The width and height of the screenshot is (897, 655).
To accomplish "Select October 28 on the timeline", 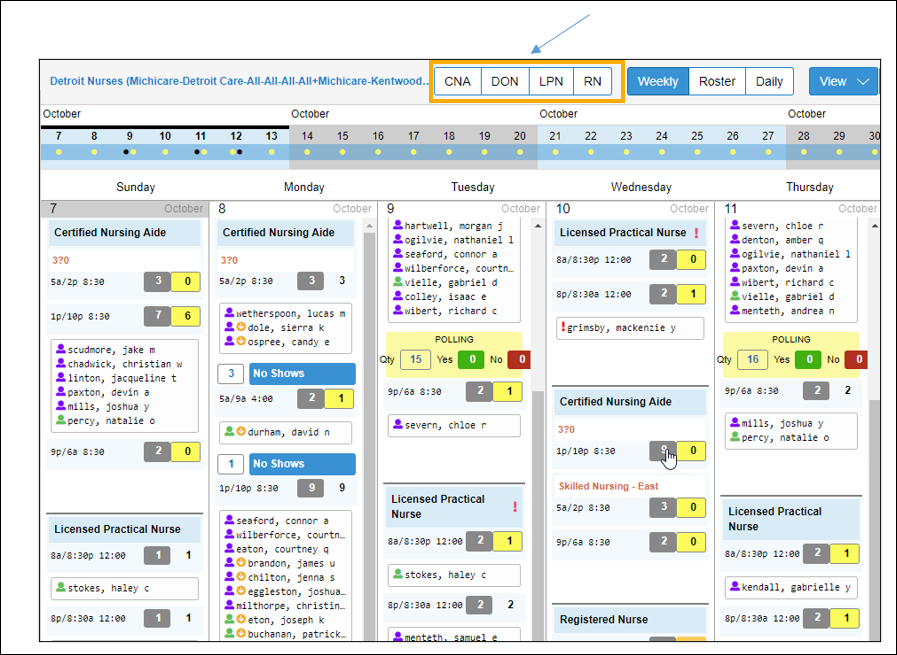I will point(804,136).
